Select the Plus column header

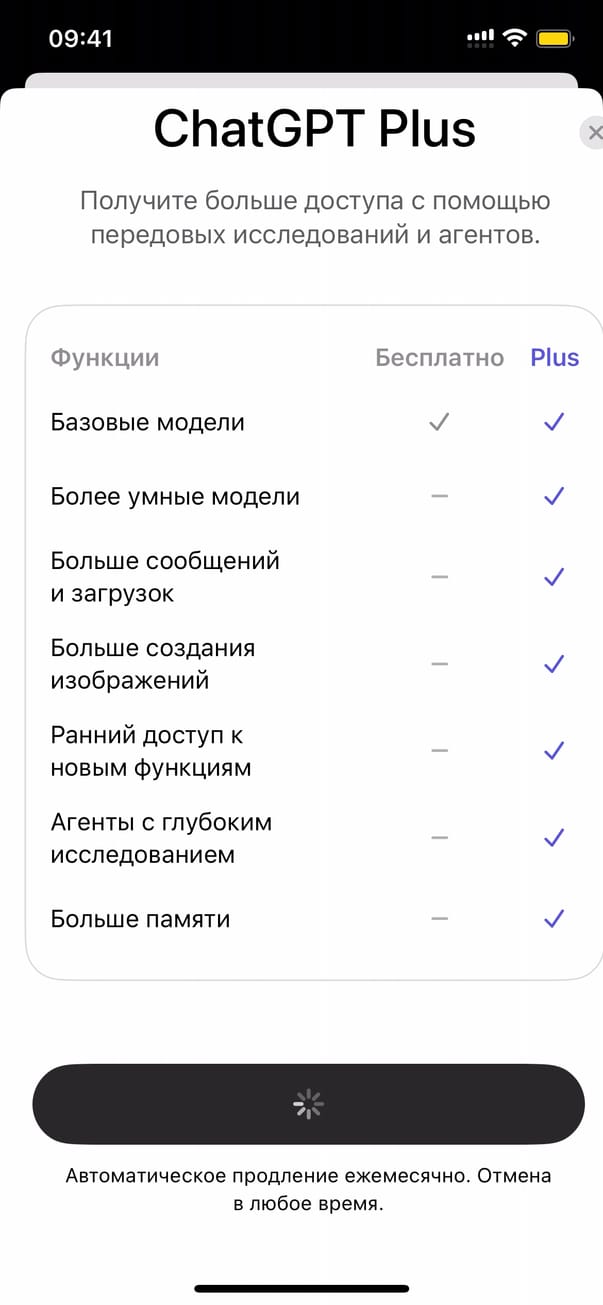point(554,358)
